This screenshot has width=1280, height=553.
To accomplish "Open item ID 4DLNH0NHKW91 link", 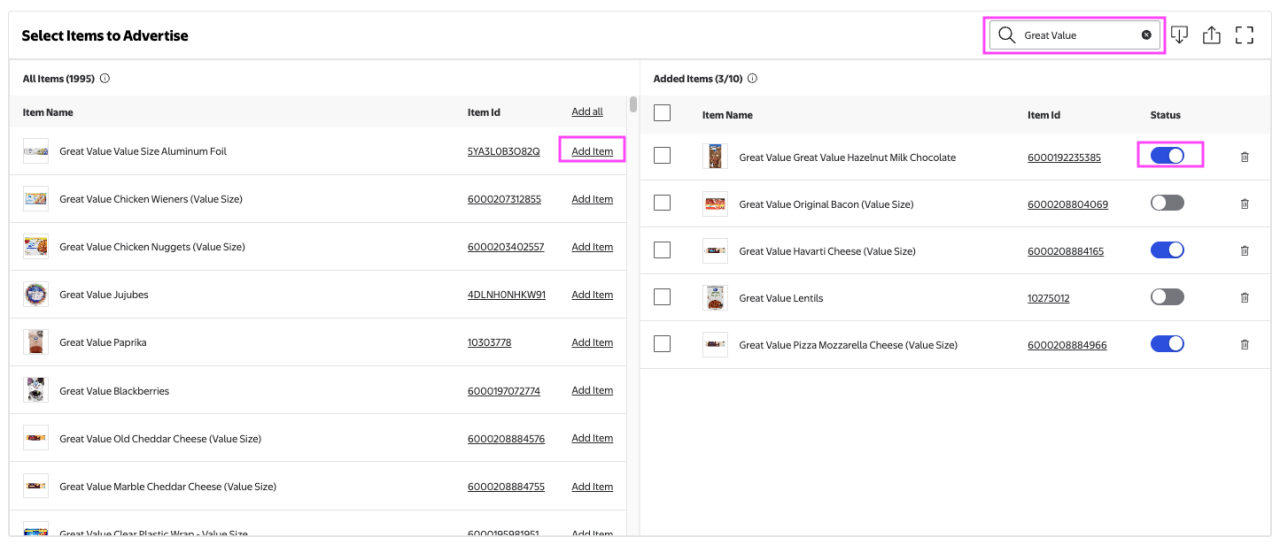I will tap(507, 295).
